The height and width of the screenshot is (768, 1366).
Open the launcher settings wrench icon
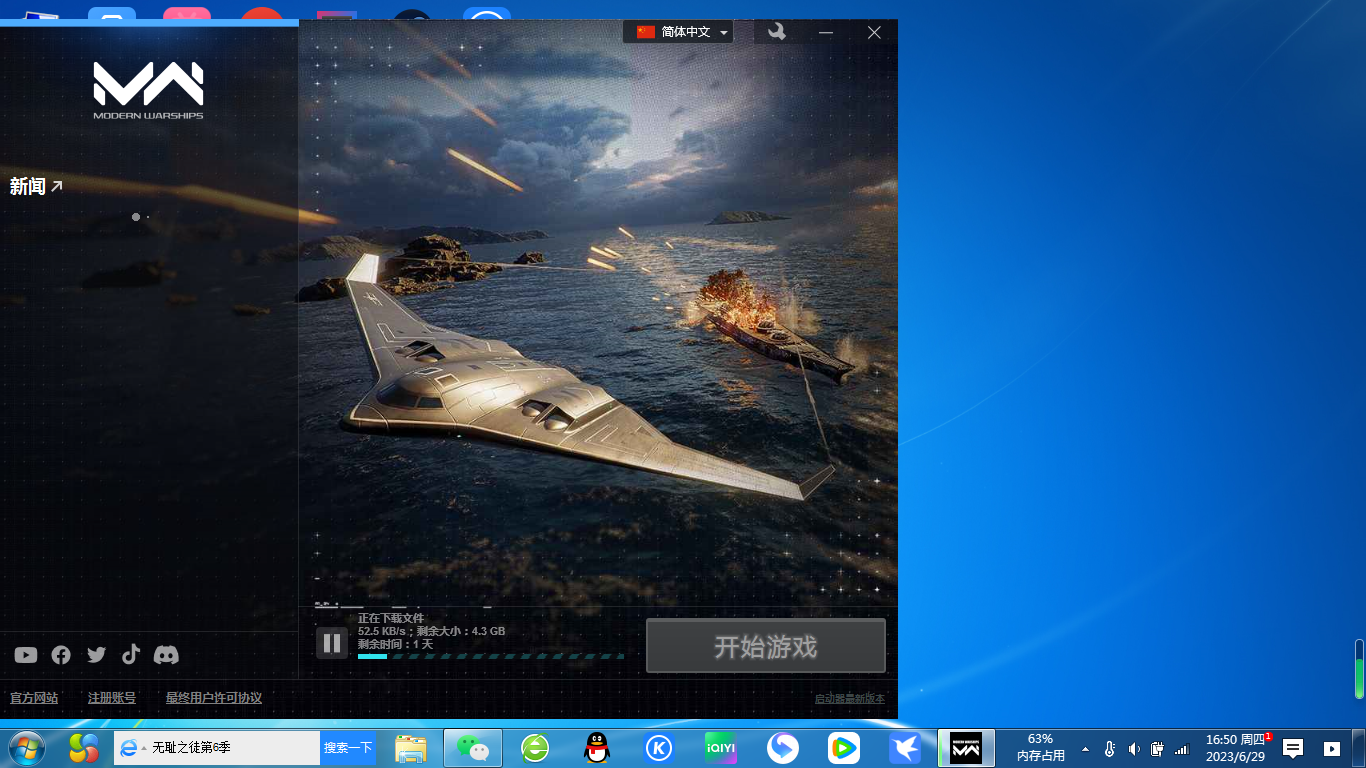776,32
